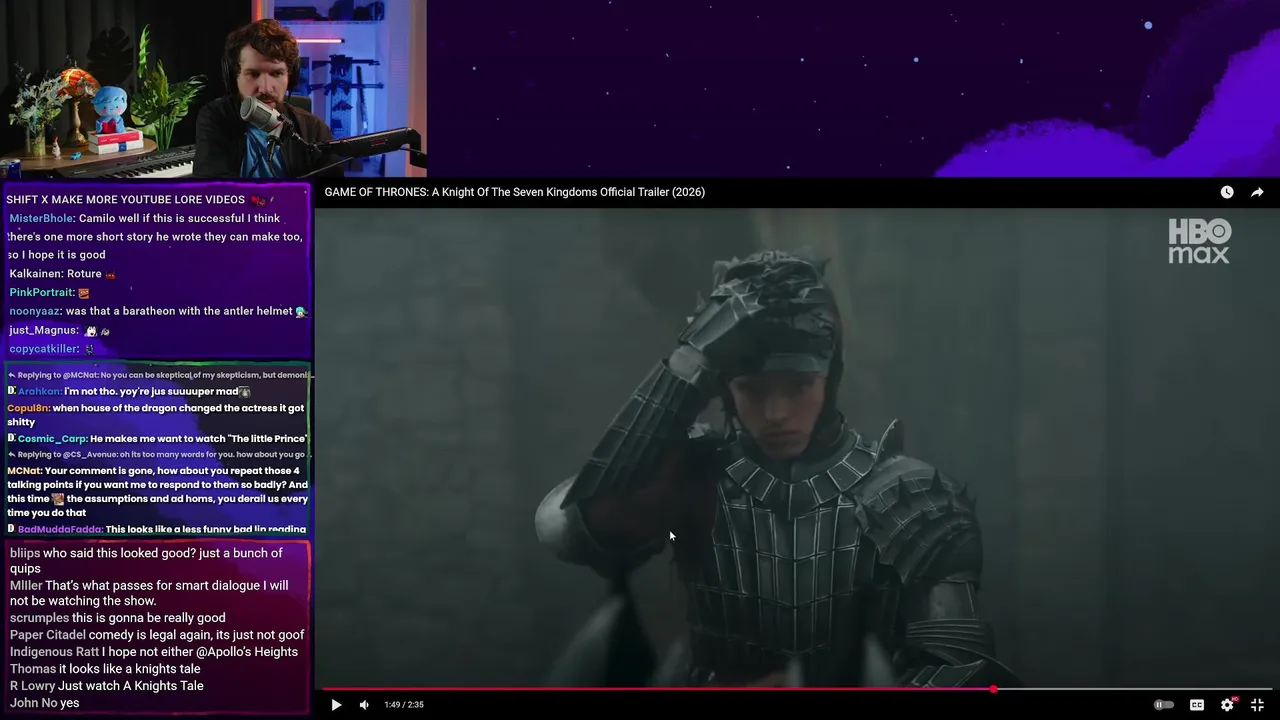
Task: Open video settings gear
Action: pyautogui.click(x=1227, y=705)
